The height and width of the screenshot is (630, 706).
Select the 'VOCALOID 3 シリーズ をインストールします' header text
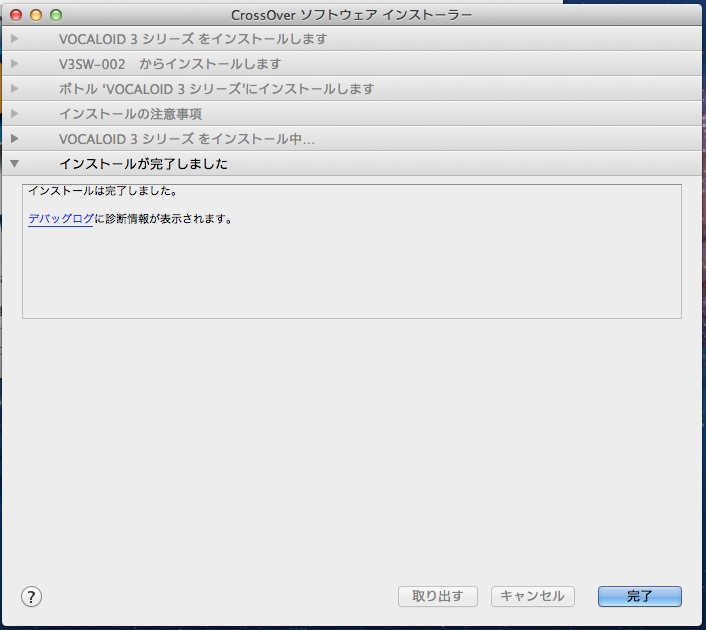(x=193, y=39)
